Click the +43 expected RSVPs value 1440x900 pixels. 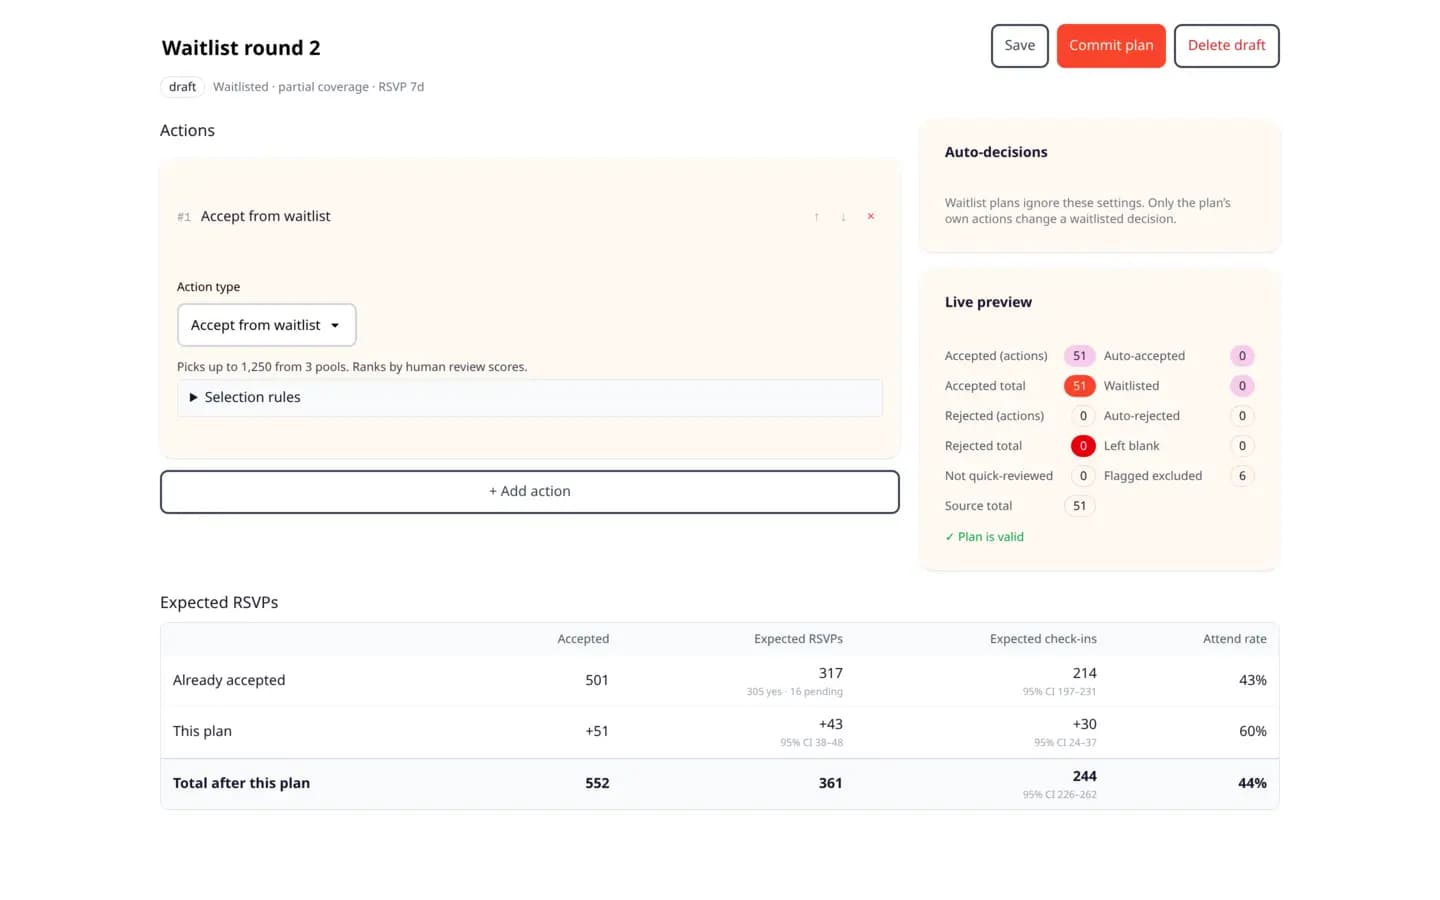(x=831, y=724)
